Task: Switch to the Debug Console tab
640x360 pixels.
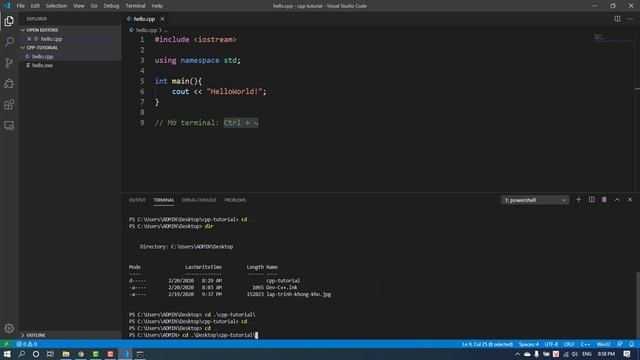Action: click(199, 200)
